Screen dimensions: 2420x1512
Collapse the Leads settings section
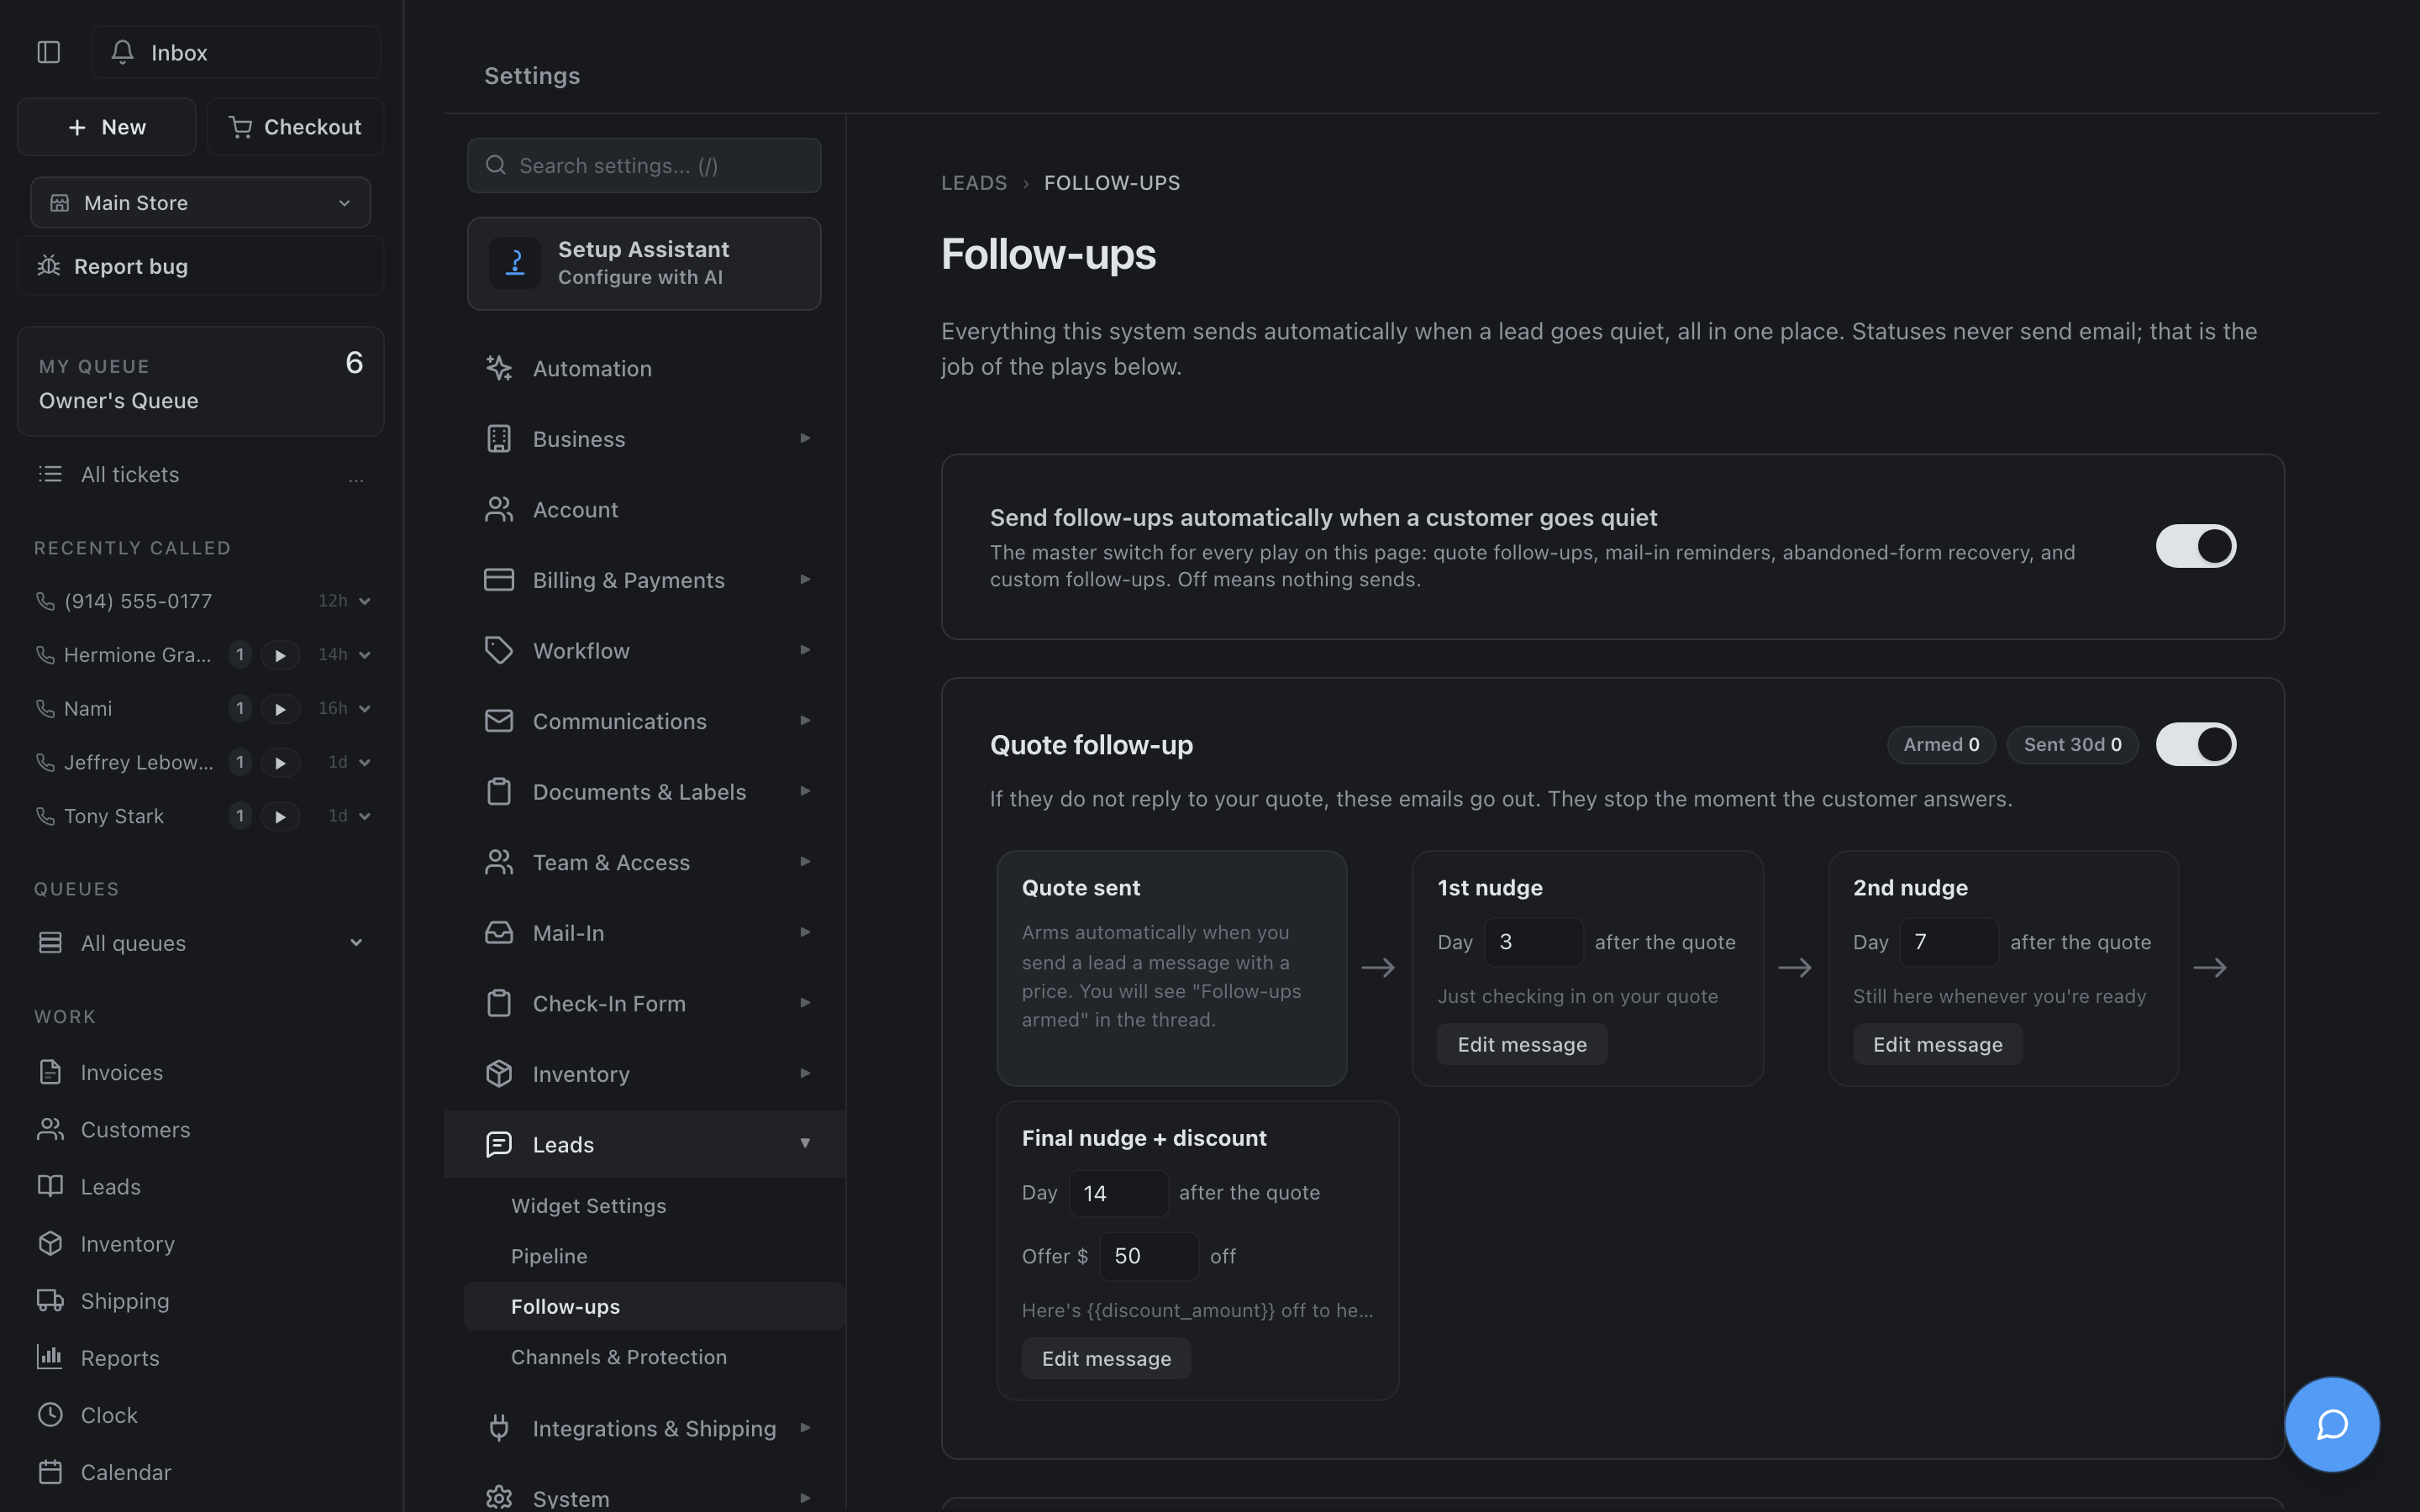(804, 1144)
